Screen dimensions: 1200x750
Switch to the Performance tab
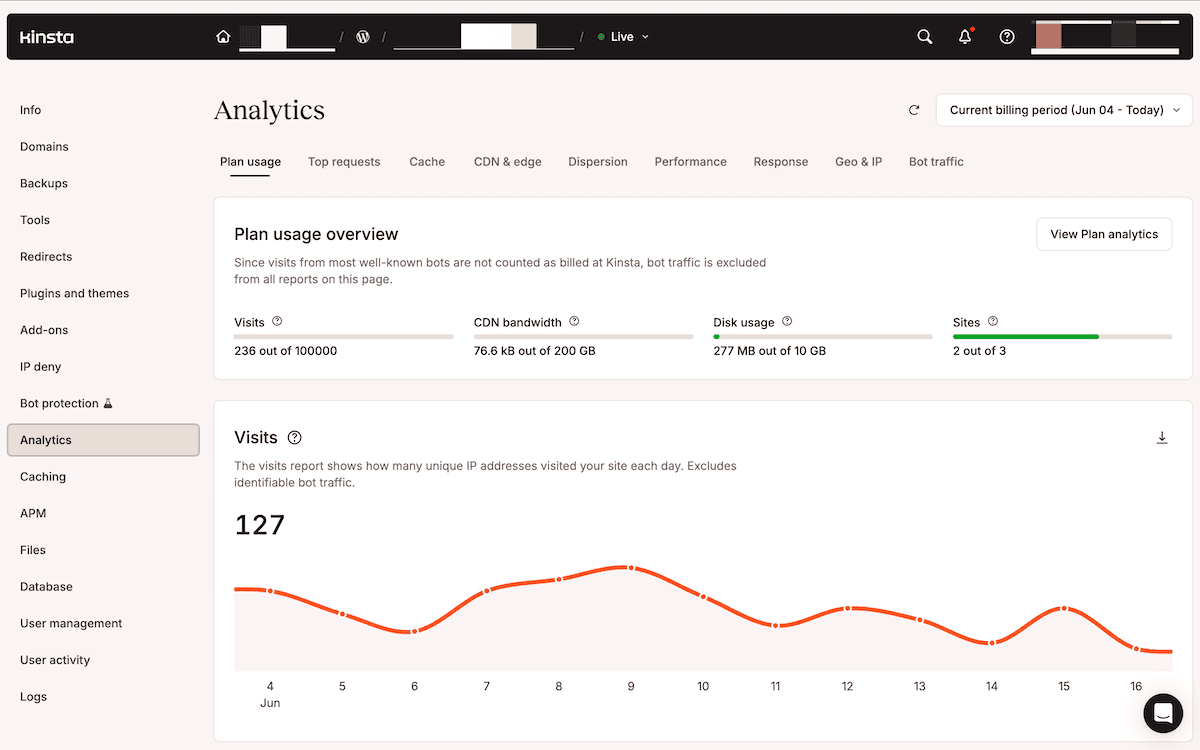click(x=691, y=162)
